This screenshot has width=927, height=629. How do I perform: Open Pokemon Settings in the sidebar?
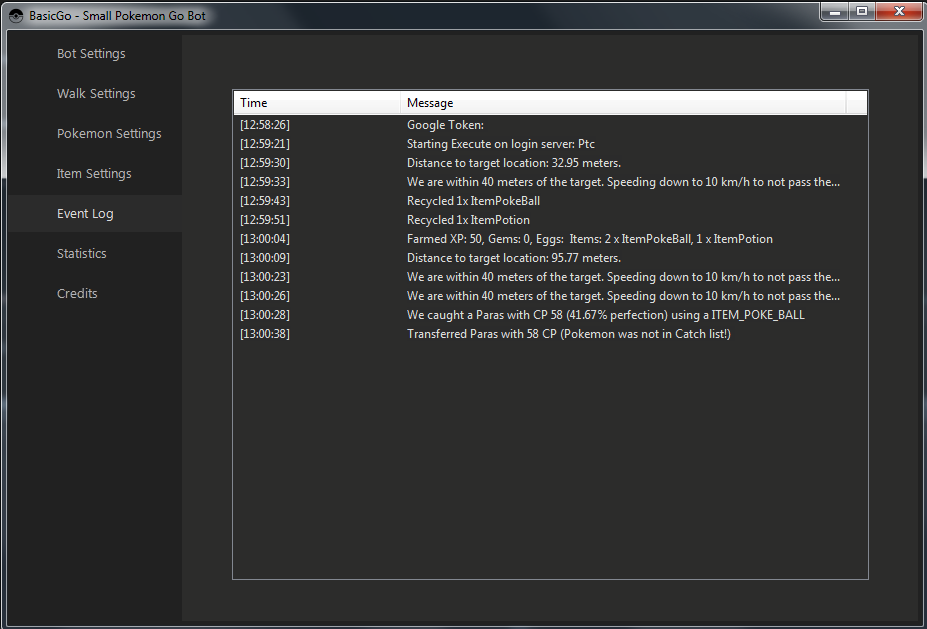tap(109, 134)
